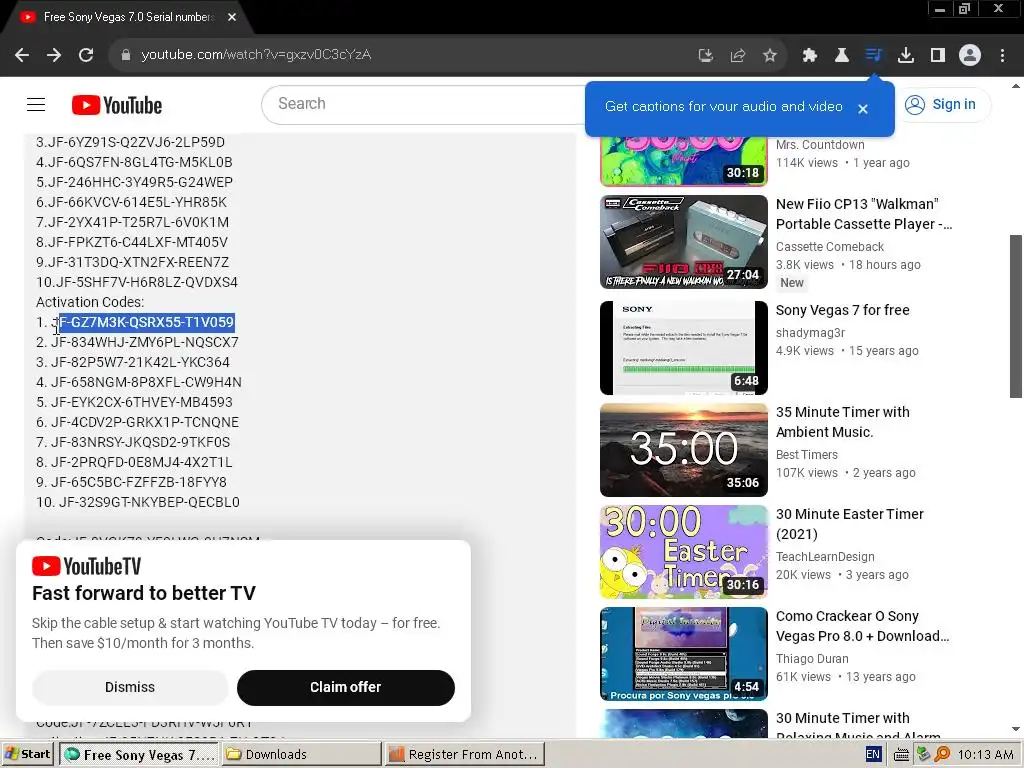This screenshot has width=1024, height=768.
Task: Open New Fiio CP13 Walkman video title
Action: (x=863, y=214)
